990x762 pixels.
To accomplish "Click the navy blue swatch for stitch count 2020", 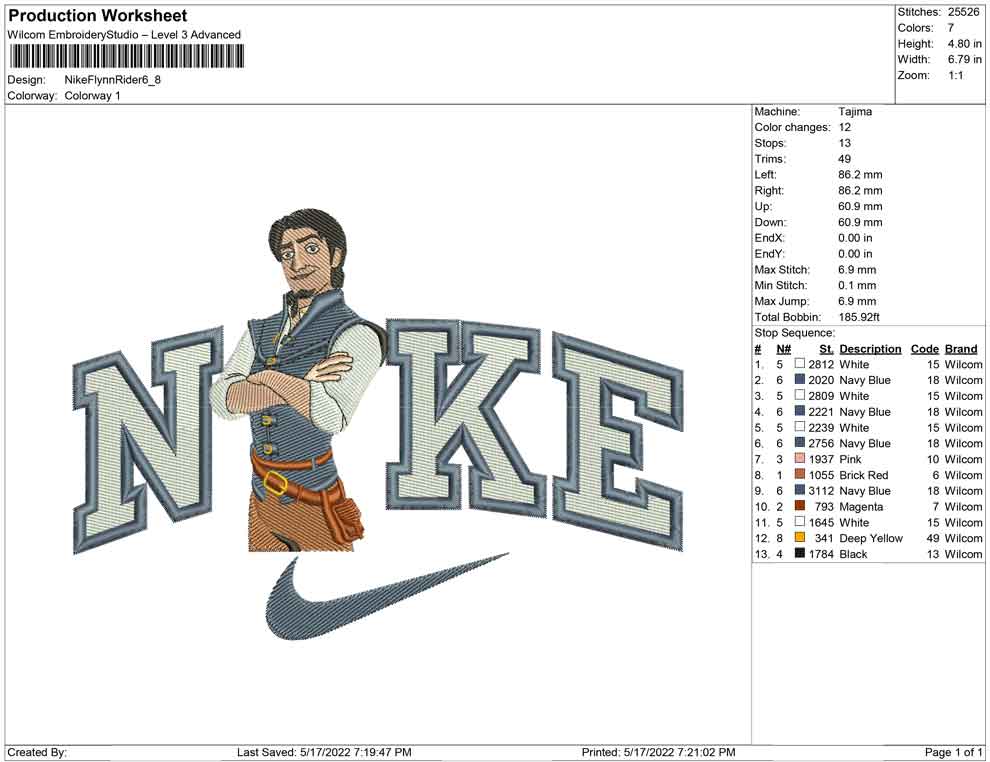I will pyautogui.click(x=800, y=379).
